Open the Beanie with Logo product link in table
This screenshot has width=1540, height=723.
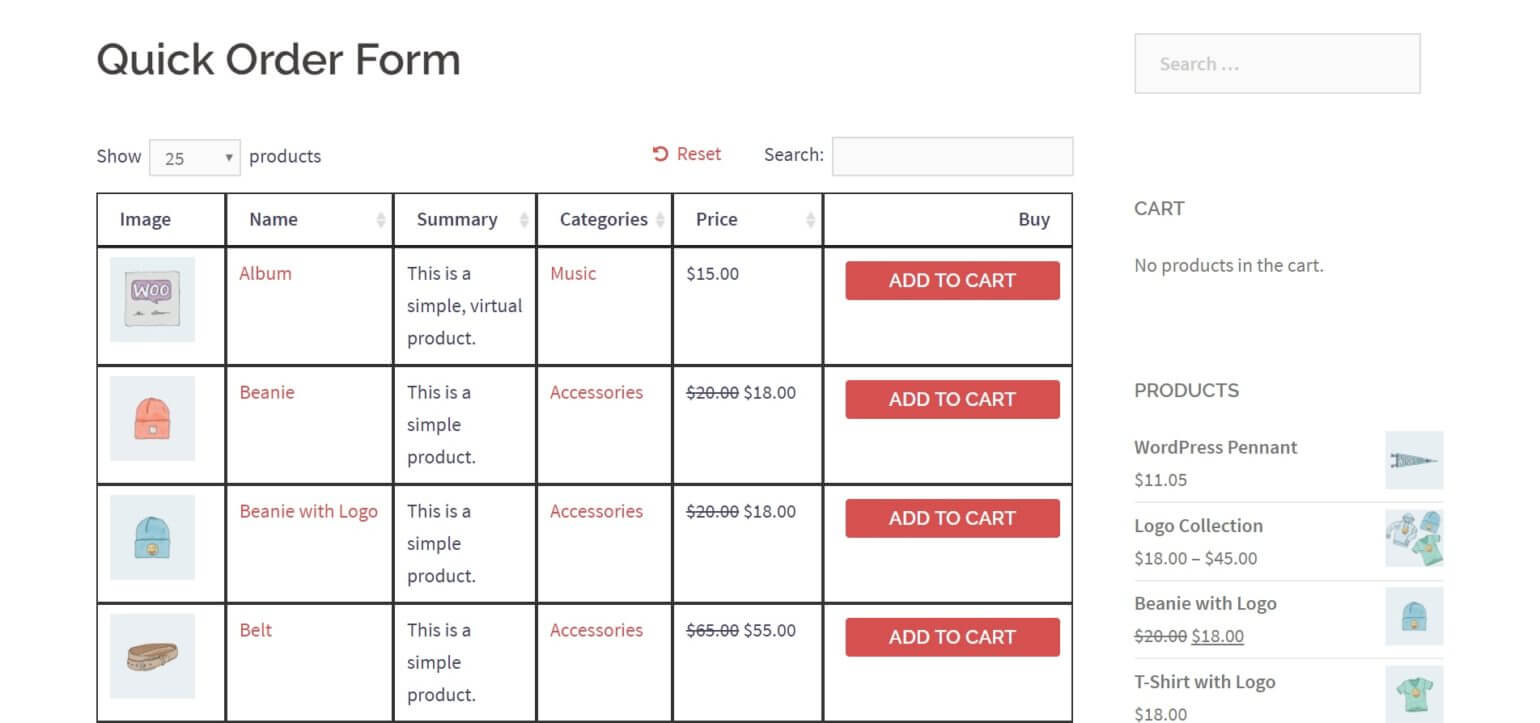(x=308, y=511)
